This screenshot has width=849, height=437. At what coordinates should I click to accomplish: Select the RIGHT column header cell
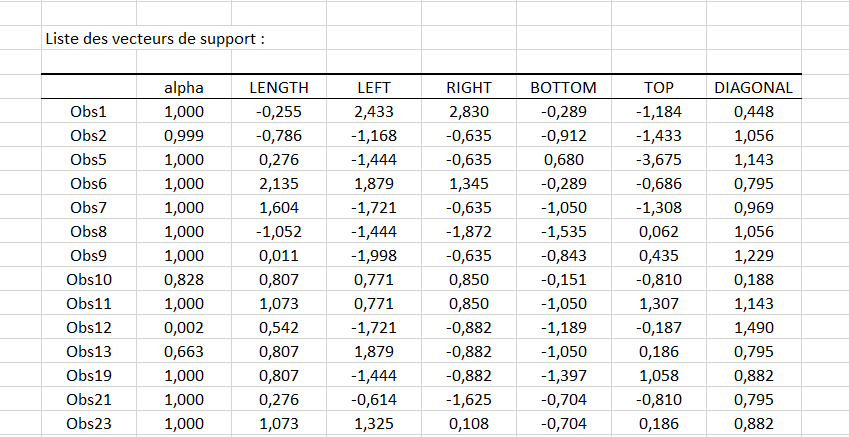point(469,88)
